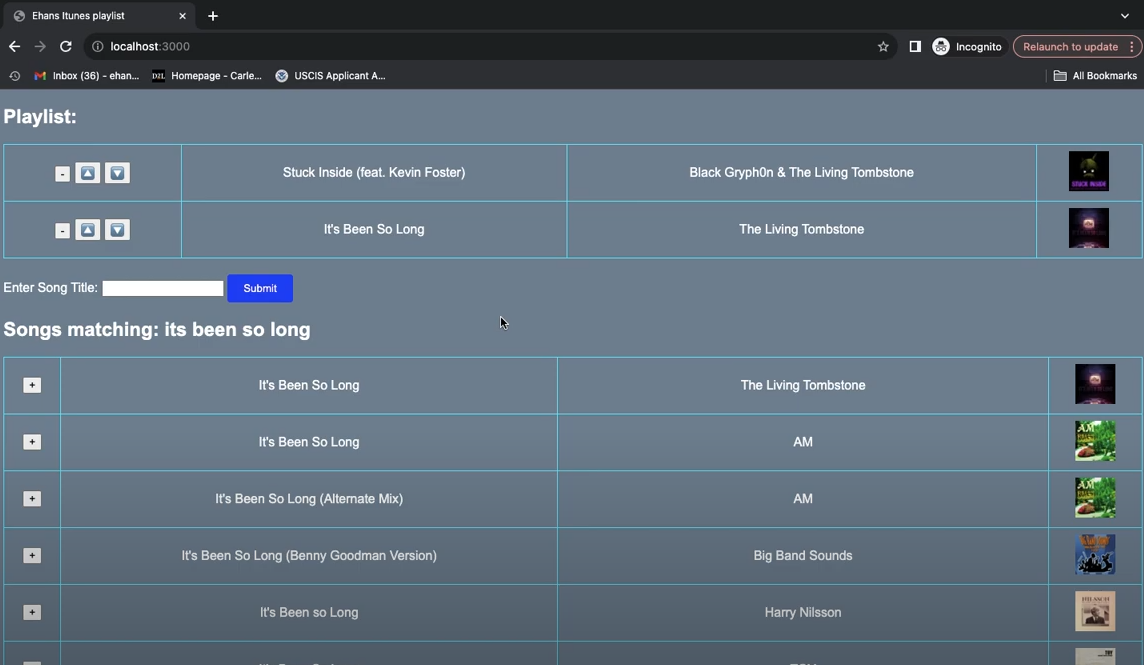
Task: Move Stuck Inside up in playlist
Action: point(88,173)
